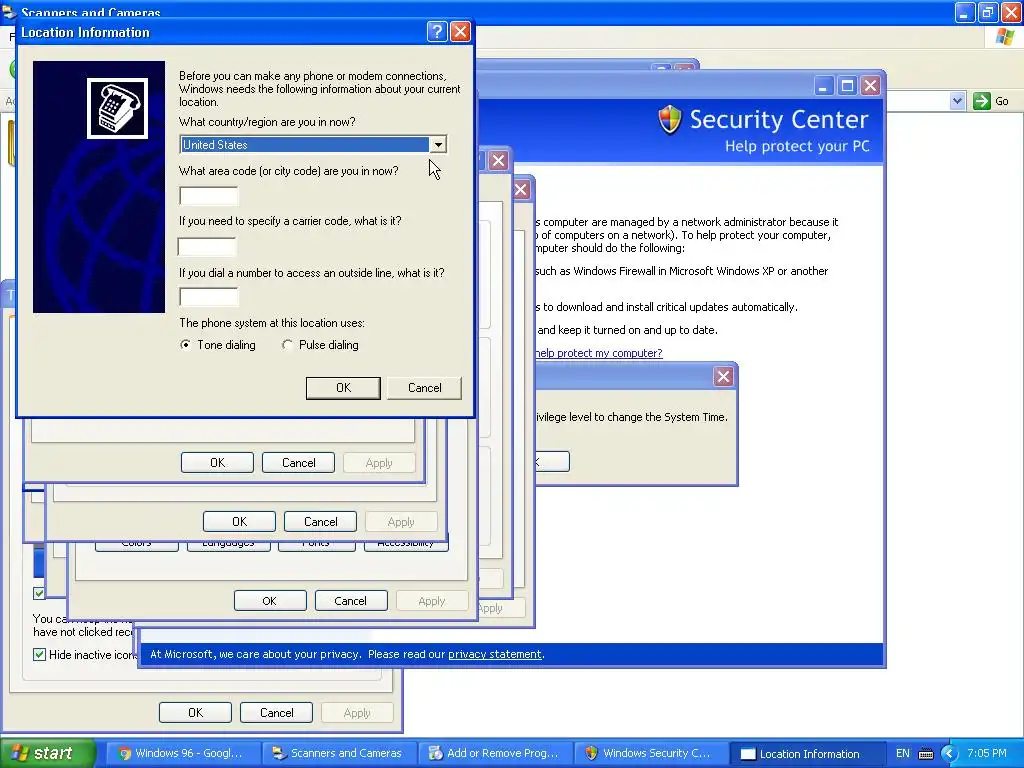Click the 7:05 PM clock
This screenshot has width=1024, height=768.
coord(987,754)
